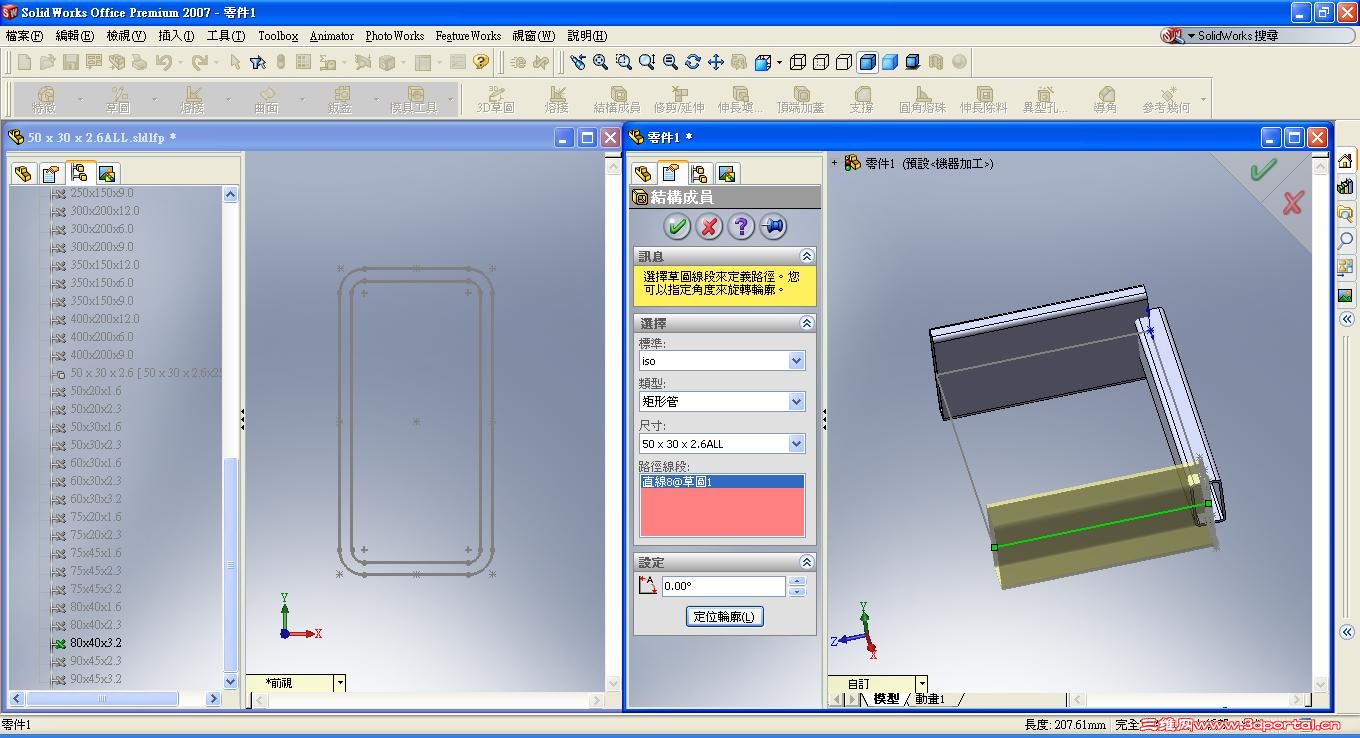
Task: Open the PhotoWorks menu
Action: click(x=394, y=36)
